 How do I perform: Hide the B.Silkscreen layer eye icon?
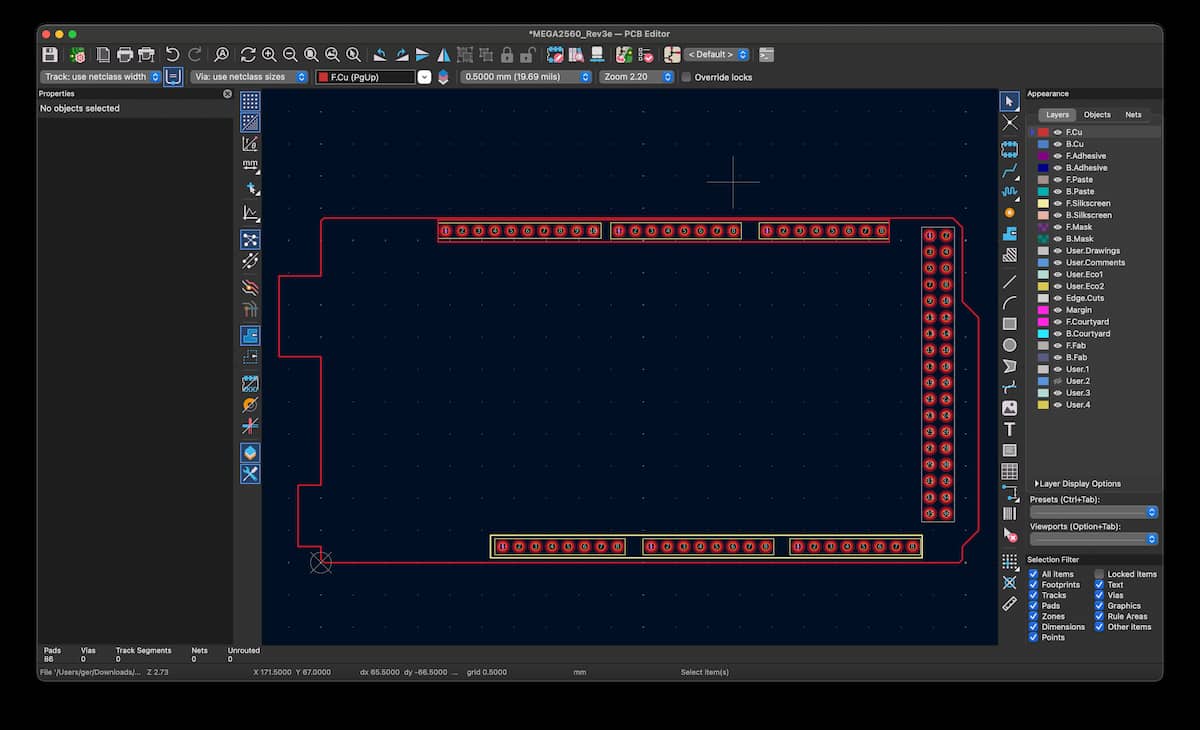(x=1057, y=215)
